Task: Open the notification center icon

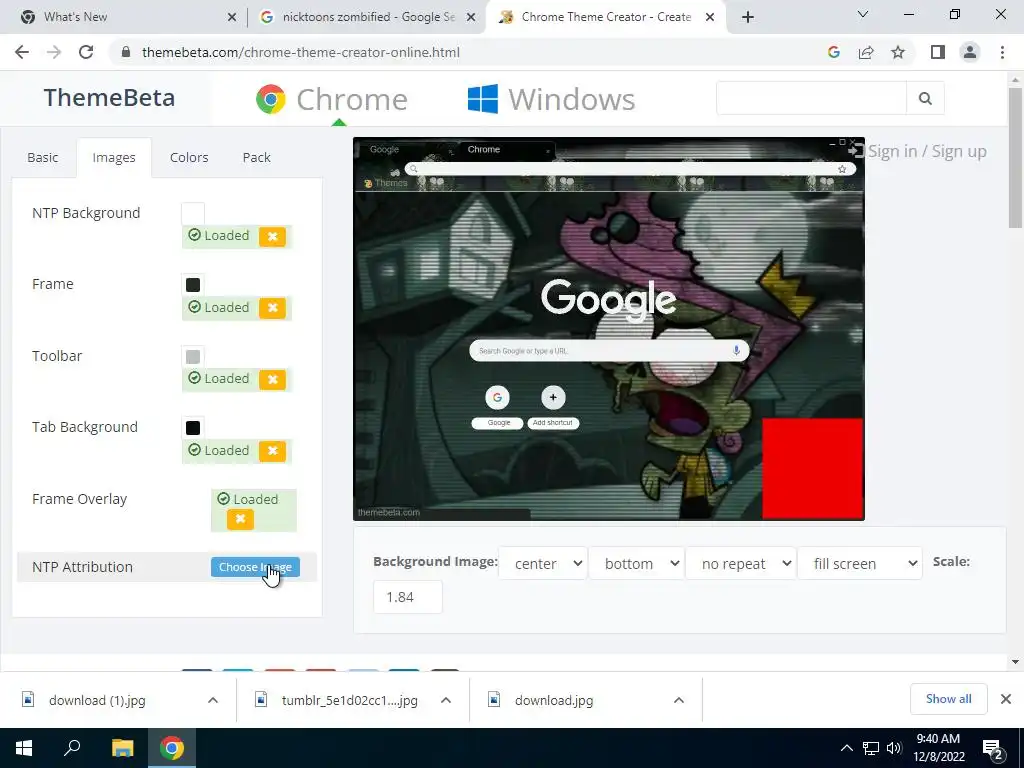Action: point(993,748)
